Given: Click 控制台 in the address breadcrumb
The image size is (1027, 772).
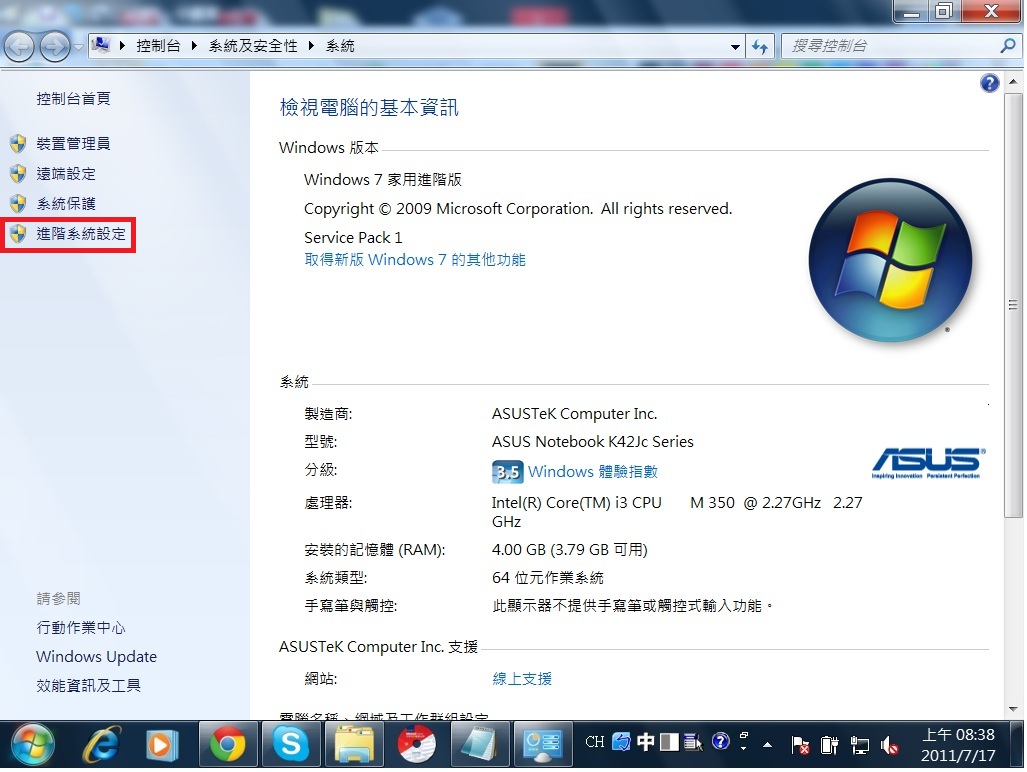Looking at the screenshot, I should pyautogui.click(x=158, y=46).
